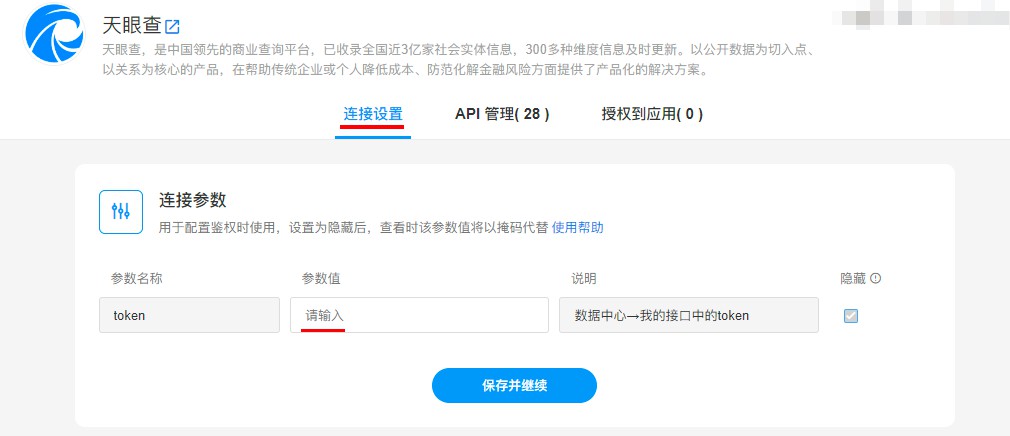Screen dimensions: 1010x436
Task: Open the external link icon beside 天眼查
Action: point(172,26)
